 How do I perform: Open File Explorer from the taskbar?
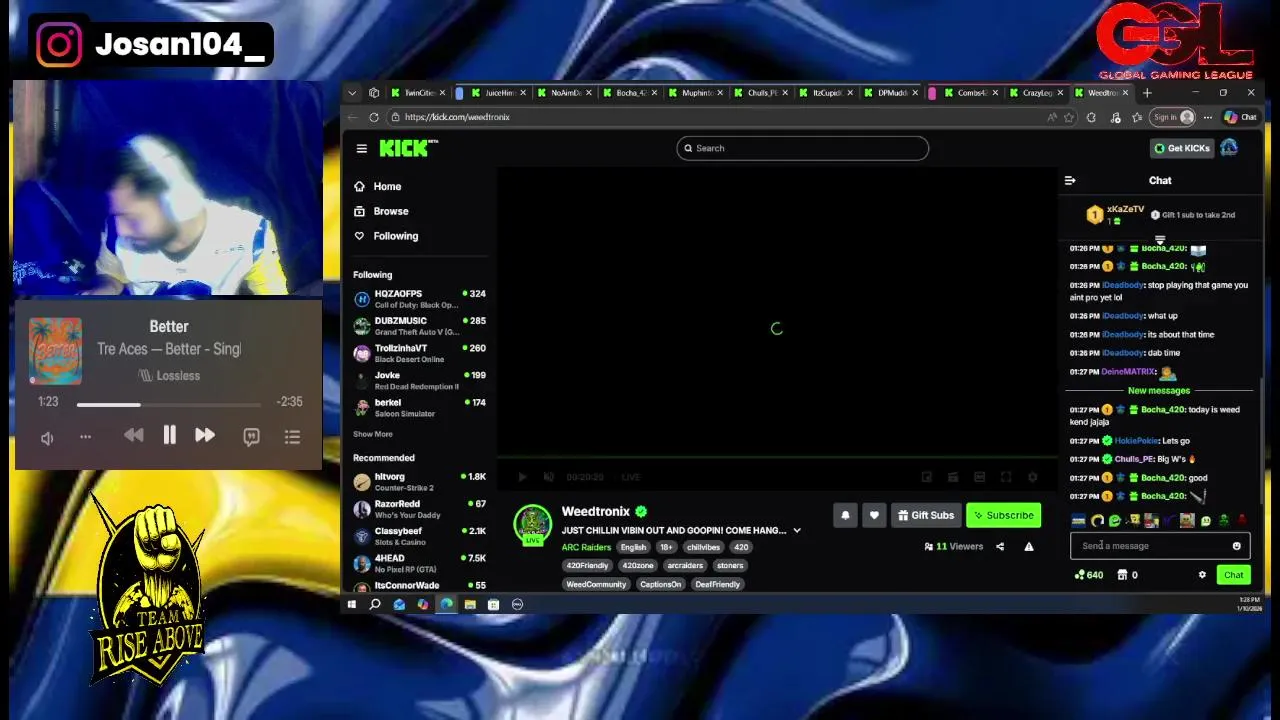470,604
